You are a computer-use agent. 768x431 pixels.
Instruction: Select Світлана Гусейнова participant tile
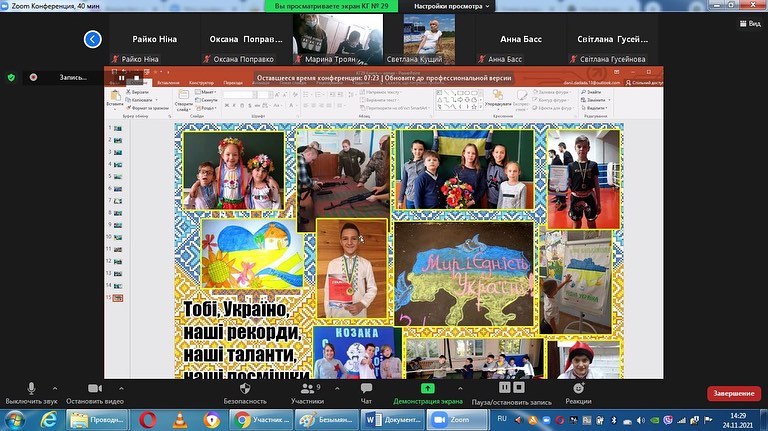tap(612, 39)
